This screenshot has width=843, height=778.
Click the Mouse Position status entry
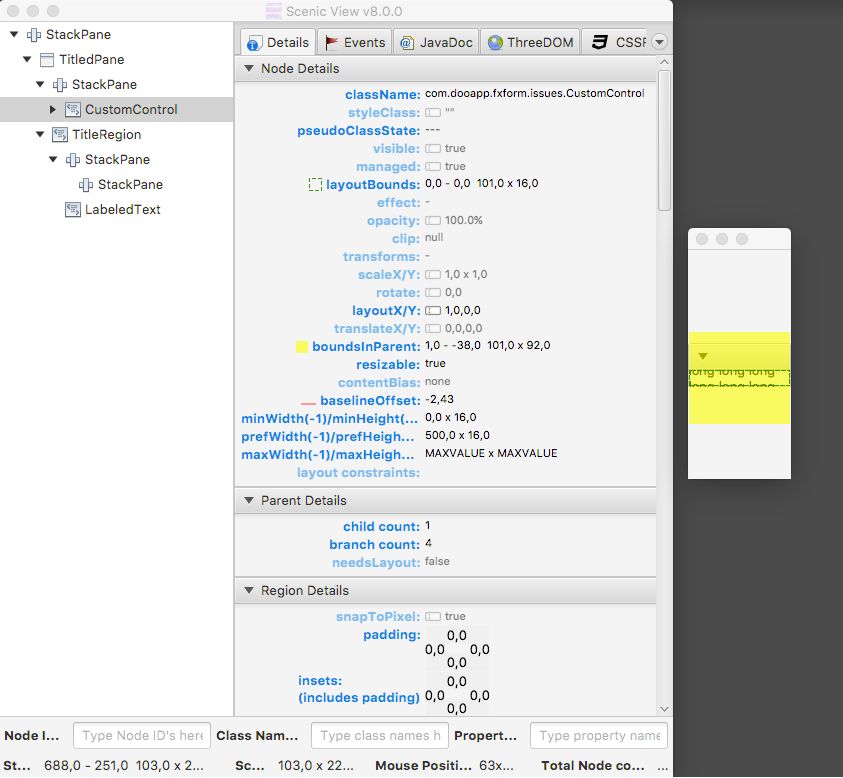445,766
